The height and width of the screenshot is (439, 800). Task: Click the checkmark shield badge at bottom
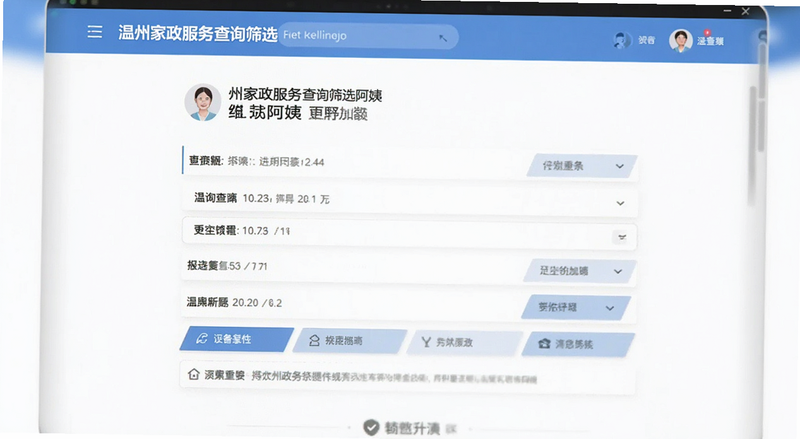[x=371, y=427]
